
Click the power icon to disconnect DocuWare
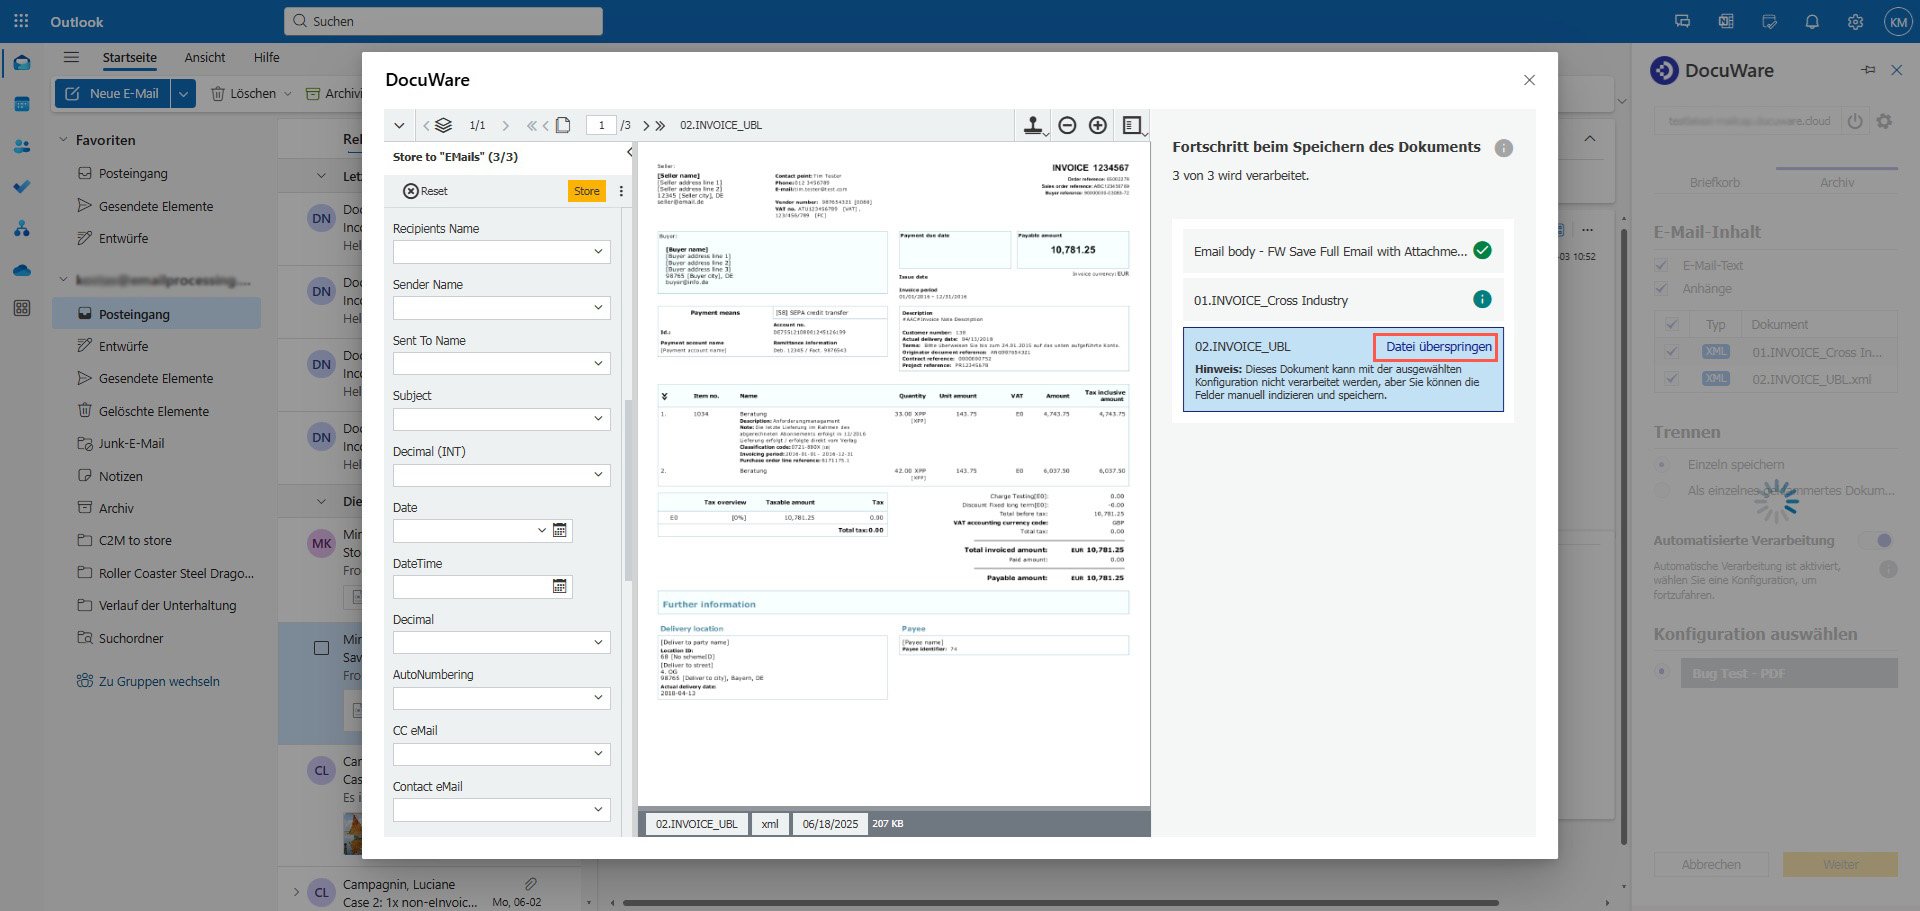(x=1856, y=120)
